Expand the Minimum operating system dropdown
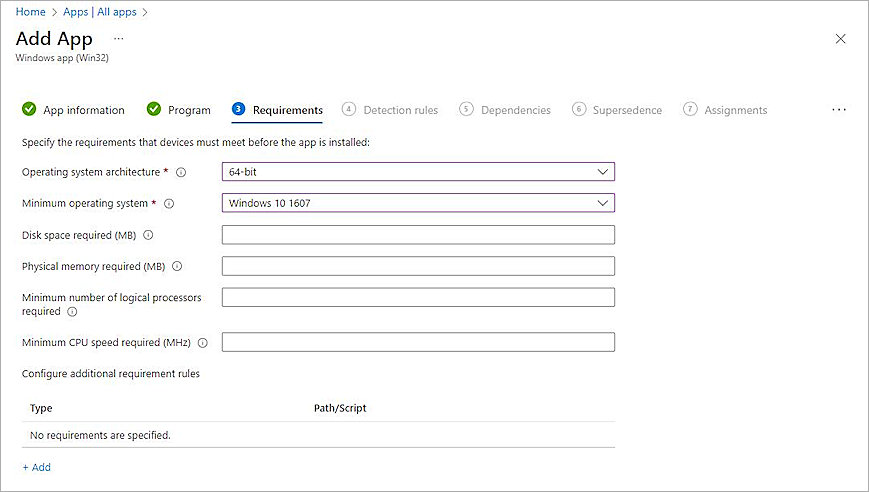Viewport: 869px width, 492px height. pyautogui.click(x=417, y=203)
